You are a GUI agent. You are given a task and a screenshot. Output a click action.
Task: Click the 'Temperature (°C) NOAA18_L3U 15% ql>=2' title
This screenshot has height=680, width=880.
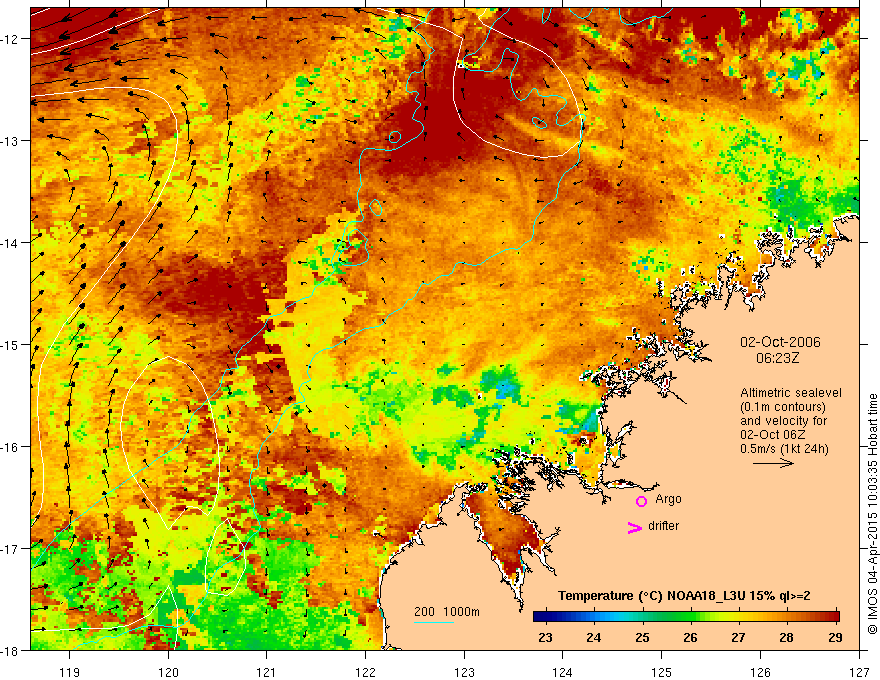684,596
